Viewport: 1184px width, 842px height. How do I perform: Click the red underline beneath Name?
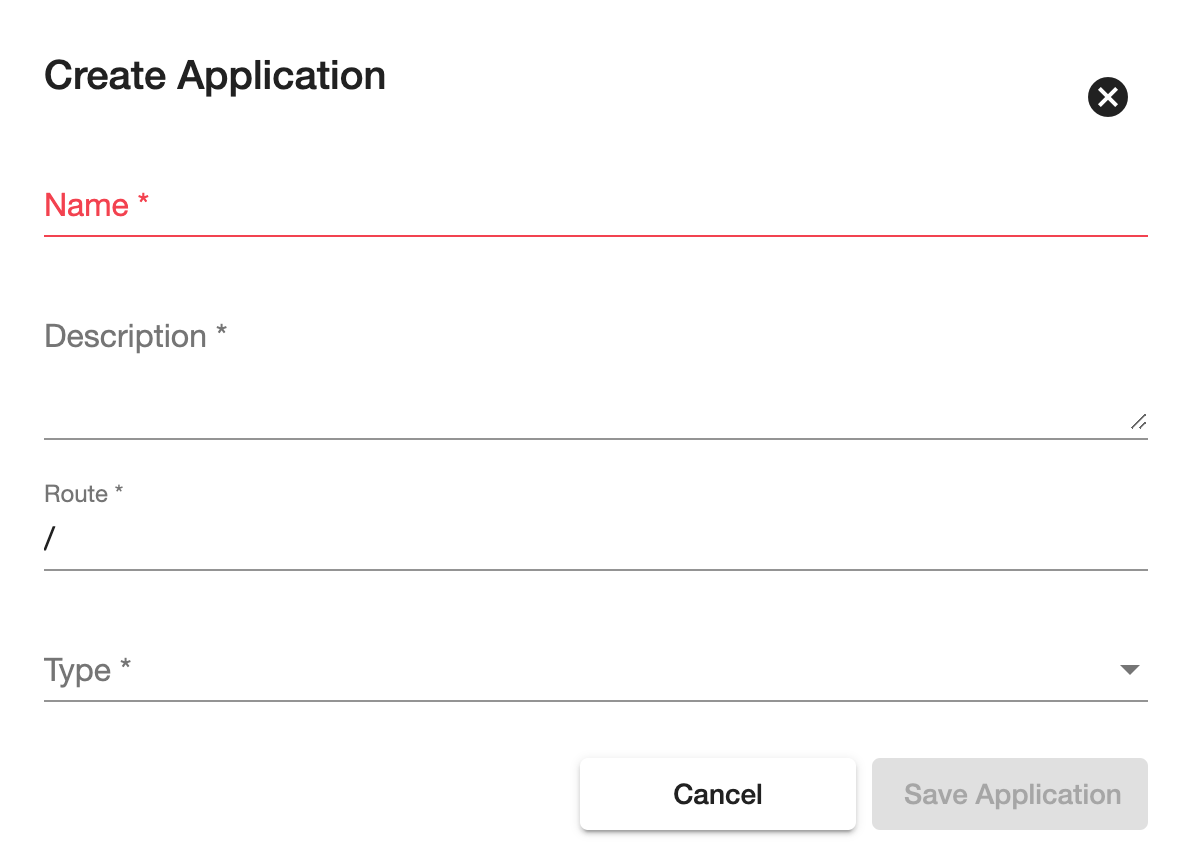[595, 235]
